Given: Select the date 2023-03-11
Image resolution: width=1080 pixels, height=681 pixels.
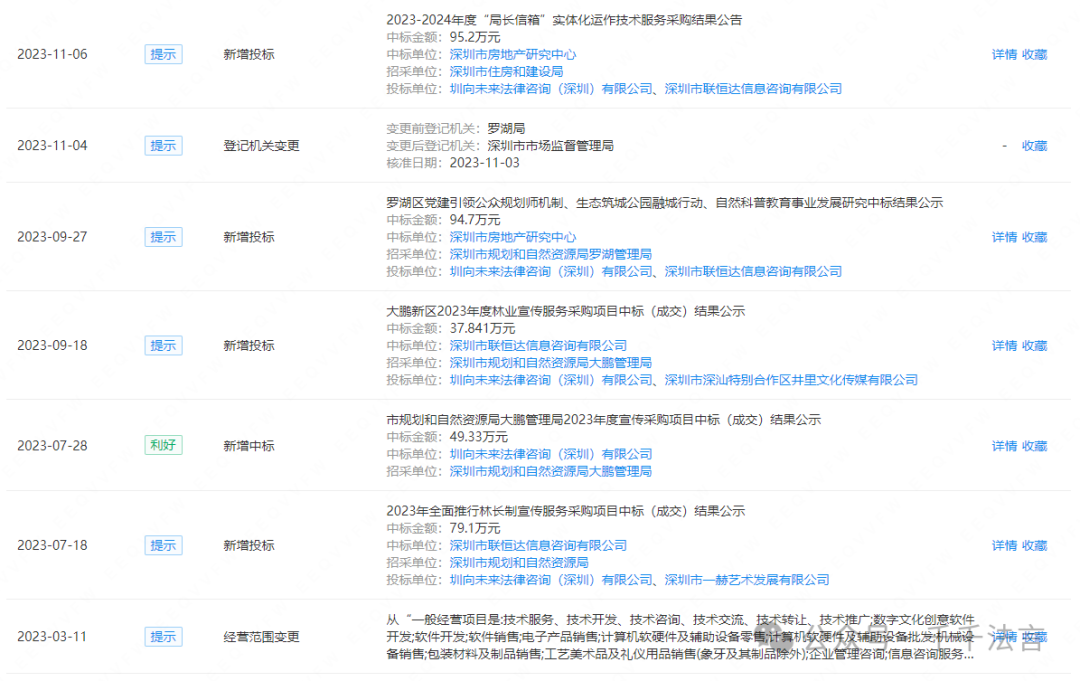Looking at the screenshot, I should coord(52,637).
